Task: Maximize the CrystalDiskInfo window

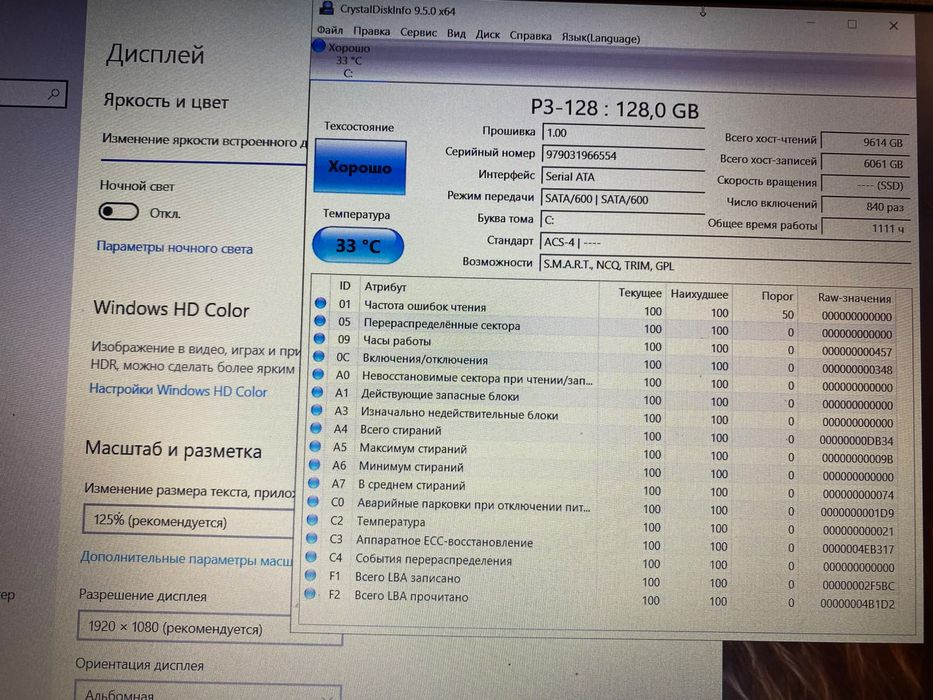Action: pos(852,24)
